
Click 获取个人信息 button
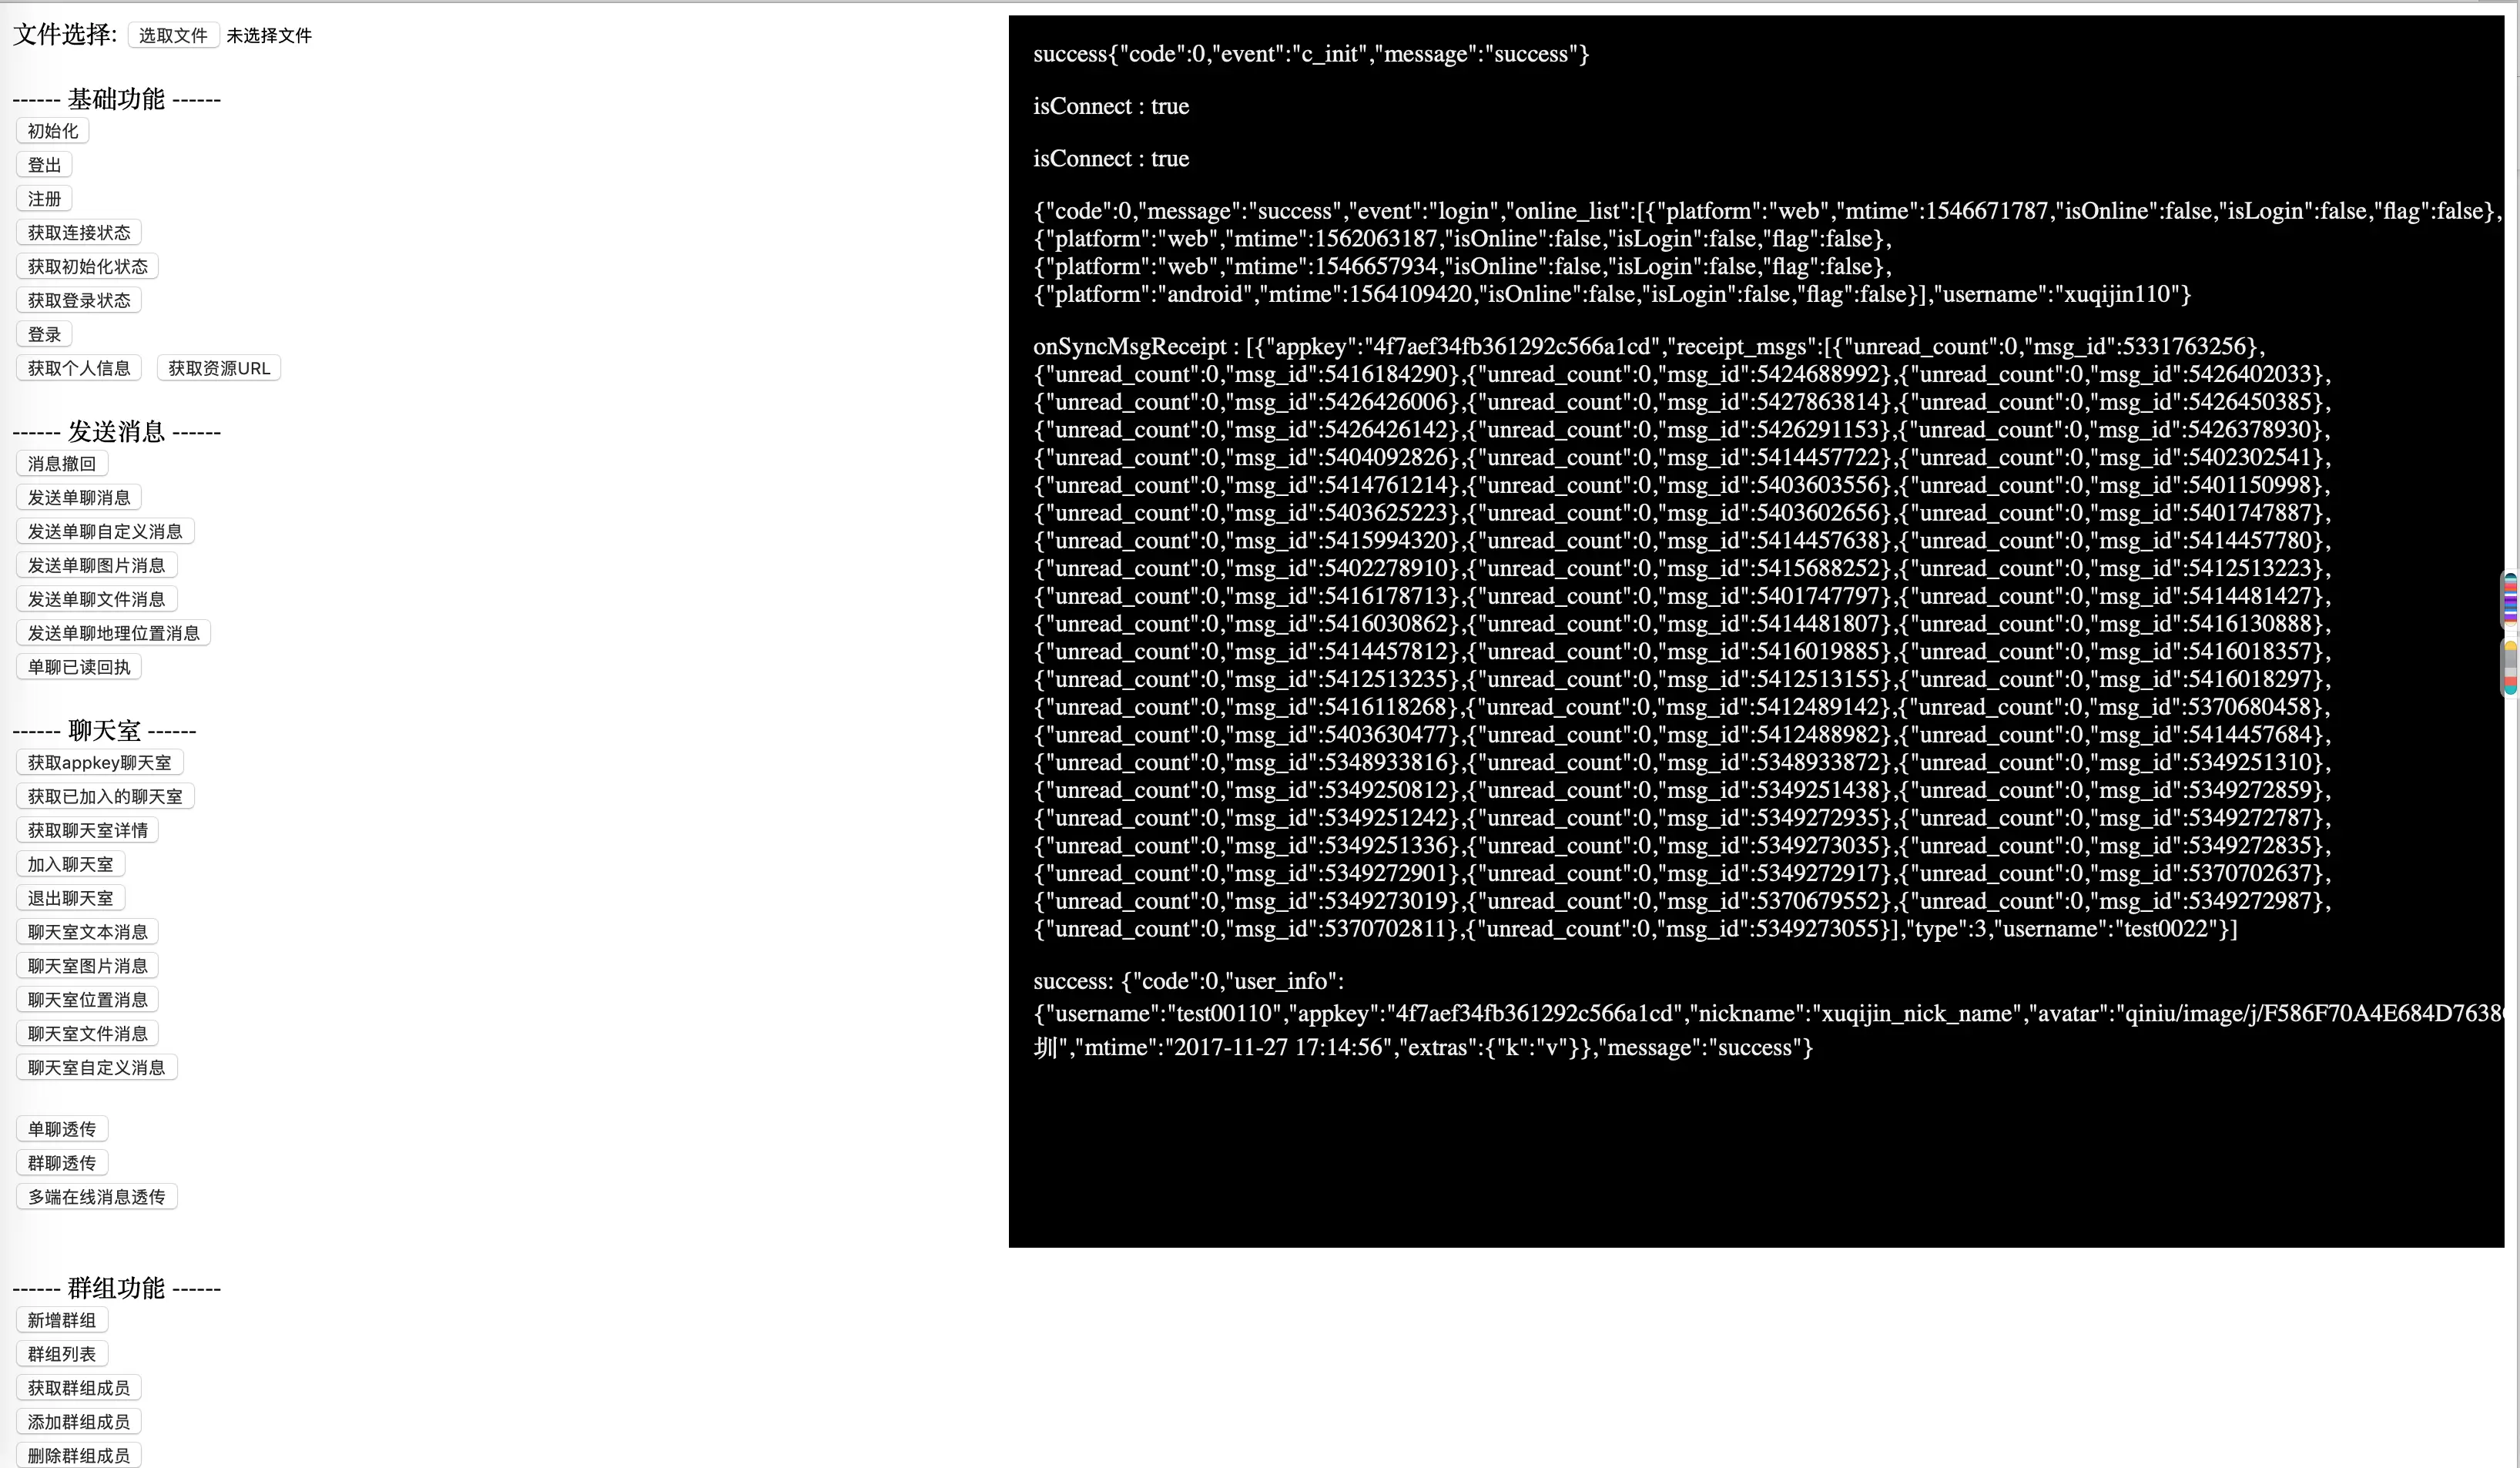pos(79,368)
